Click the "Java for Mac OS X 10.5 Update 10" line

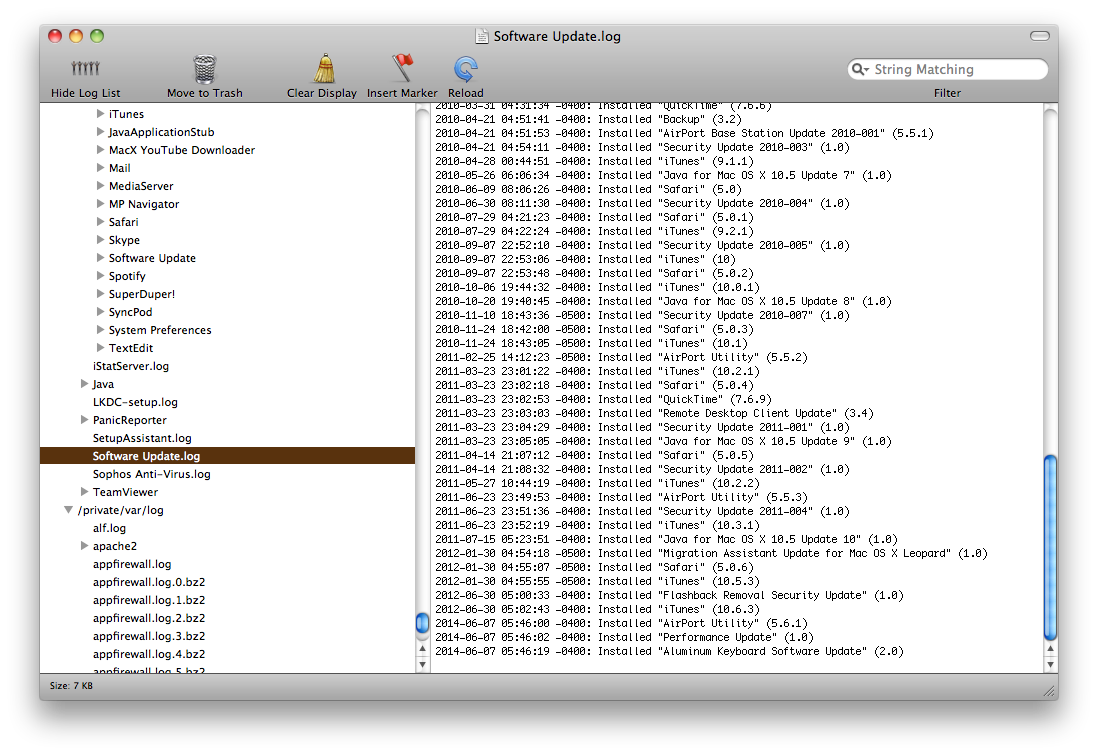click(666, 539)
